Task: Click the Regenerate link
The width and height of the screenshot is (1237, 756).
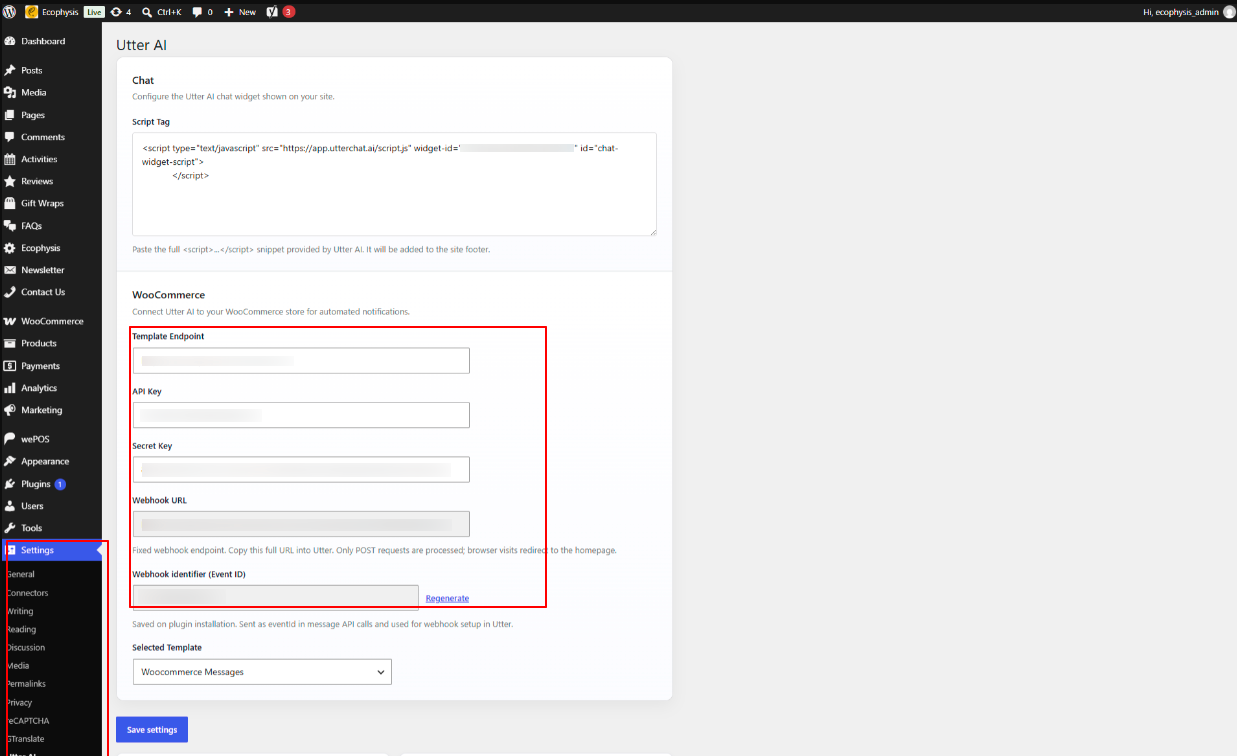Action: 447,598
